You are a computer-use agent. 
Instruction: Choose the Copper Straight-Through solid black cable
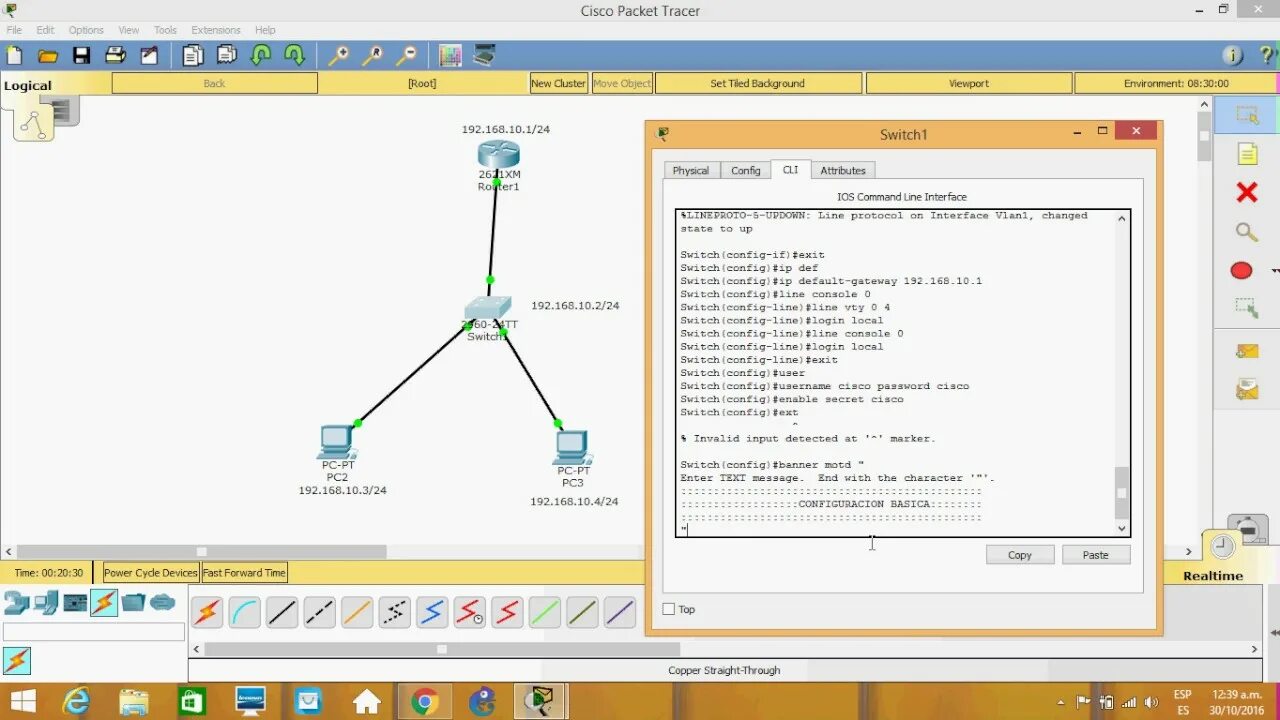pyautogui.click(x=282, y=612)
